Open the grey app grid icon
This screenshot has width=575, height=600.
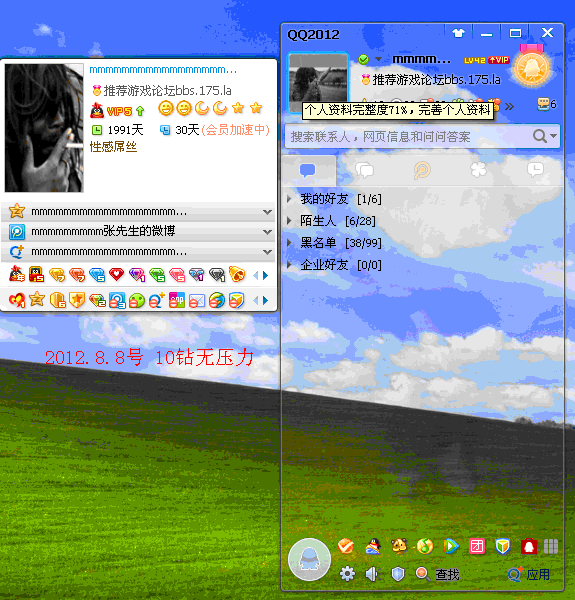551,546
